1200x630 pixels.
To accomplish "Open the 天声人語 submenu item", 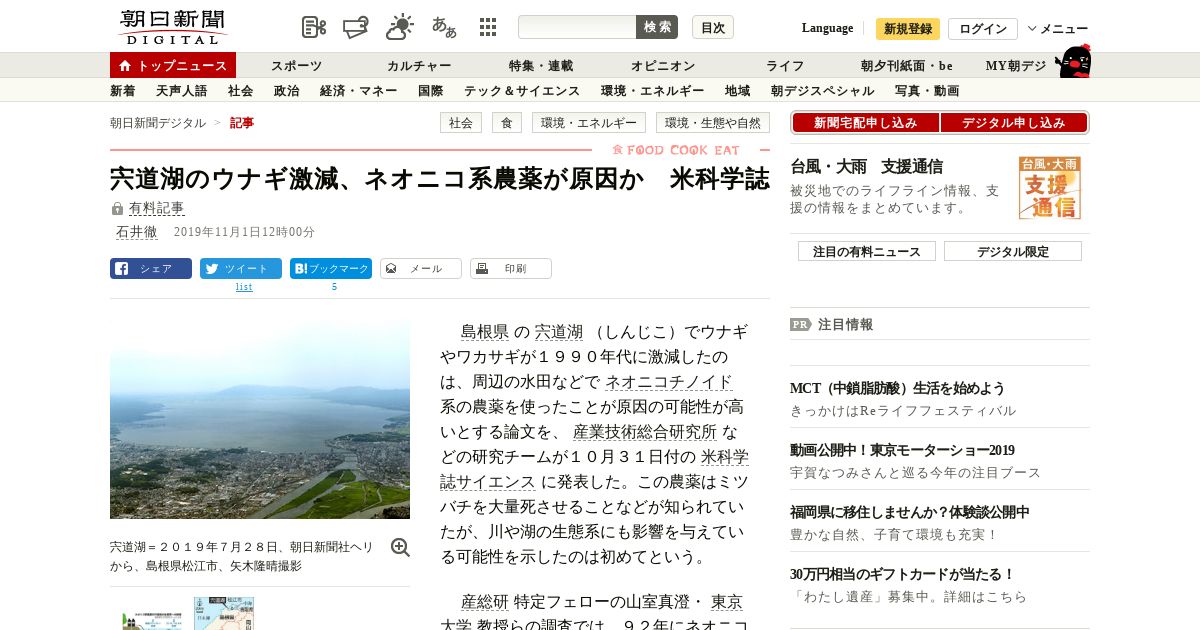I will tap(182, 91).
